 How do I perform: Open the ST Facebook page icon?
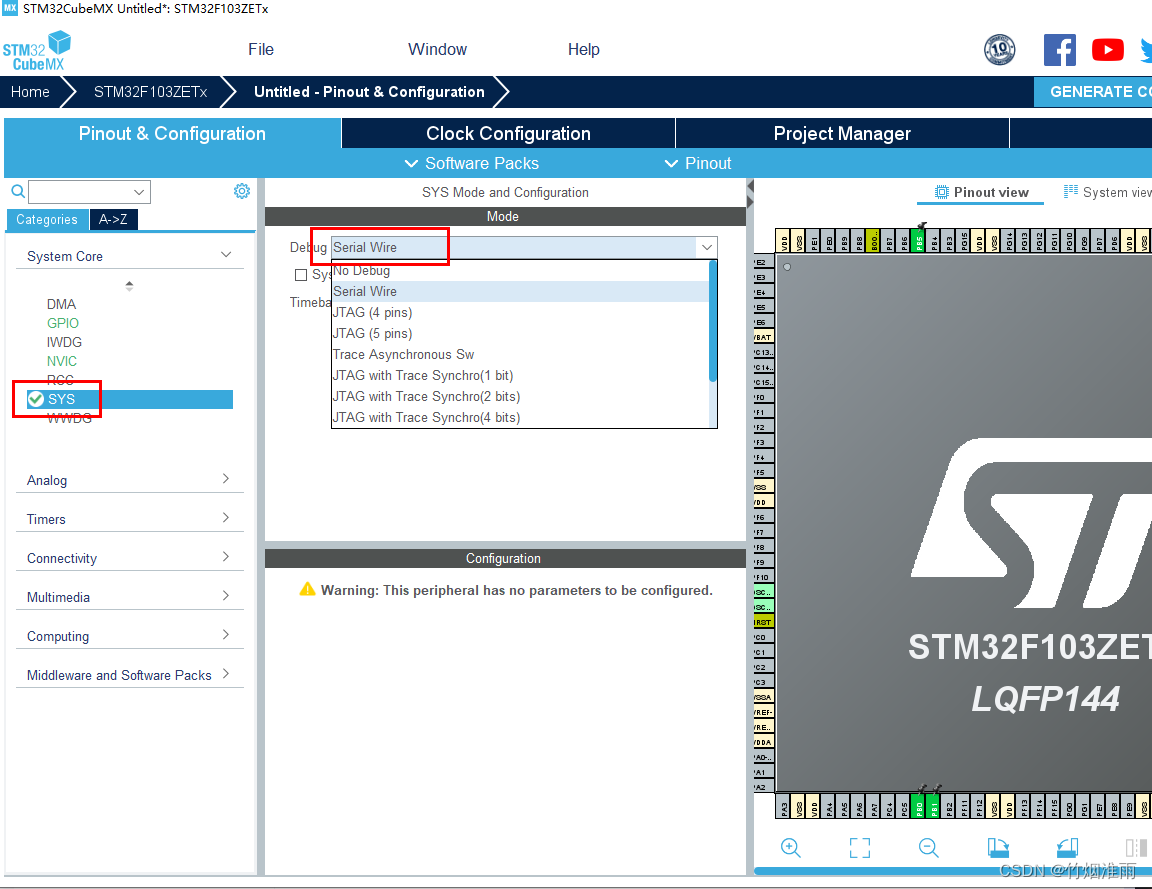(x=1059, y=50)
